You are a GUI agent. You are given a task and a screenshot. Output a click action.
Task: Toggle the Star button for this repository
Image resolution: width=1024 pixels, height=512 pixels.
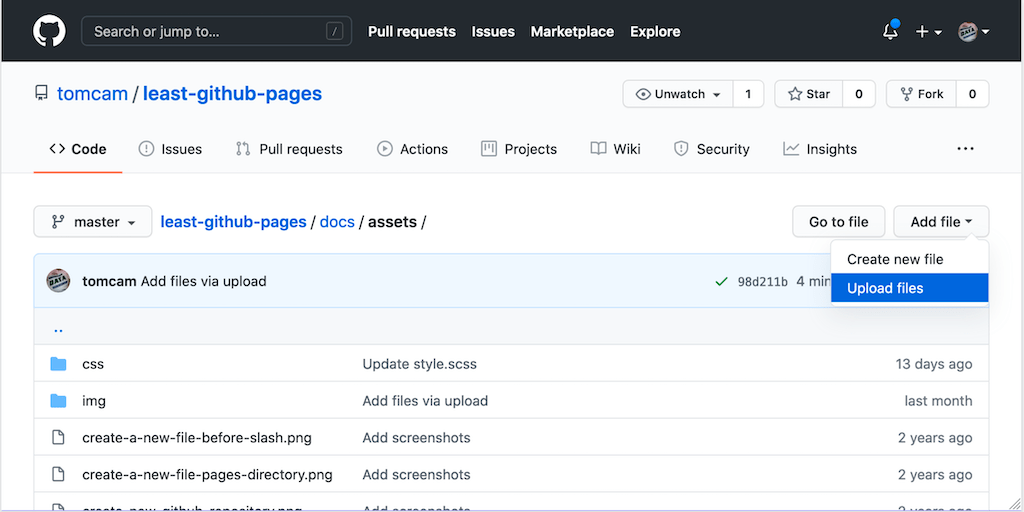(809, 94)
